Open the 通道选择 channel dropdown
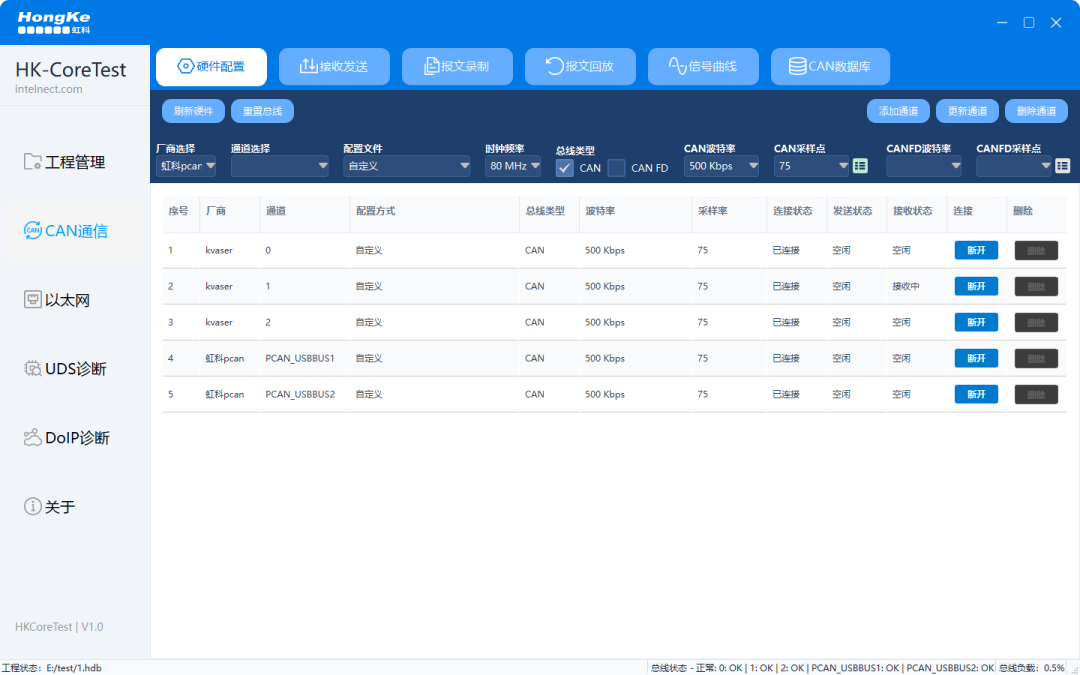1080x675 pixels. [x=280, y=166]
